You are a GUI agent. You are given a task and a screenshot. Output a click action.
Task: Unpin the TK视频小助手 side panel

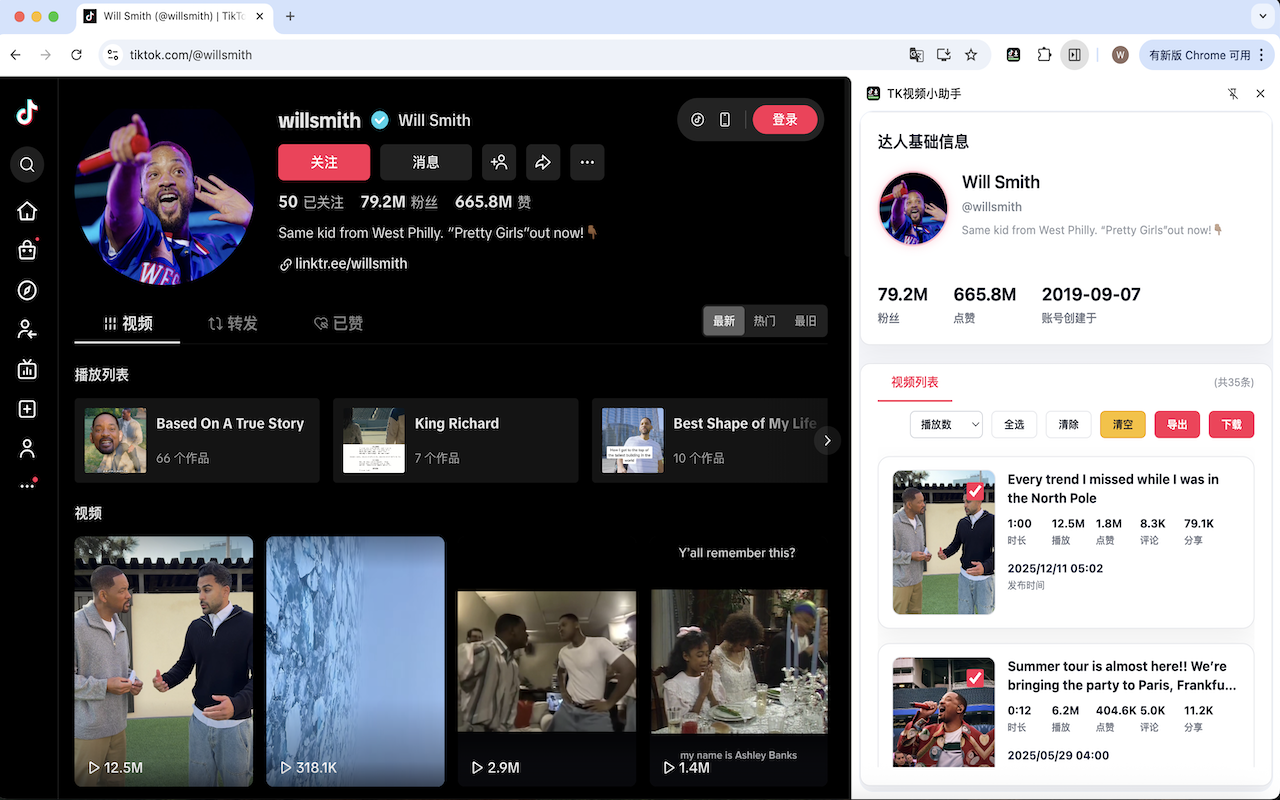pyautogui.click(x=1233, y=93)
